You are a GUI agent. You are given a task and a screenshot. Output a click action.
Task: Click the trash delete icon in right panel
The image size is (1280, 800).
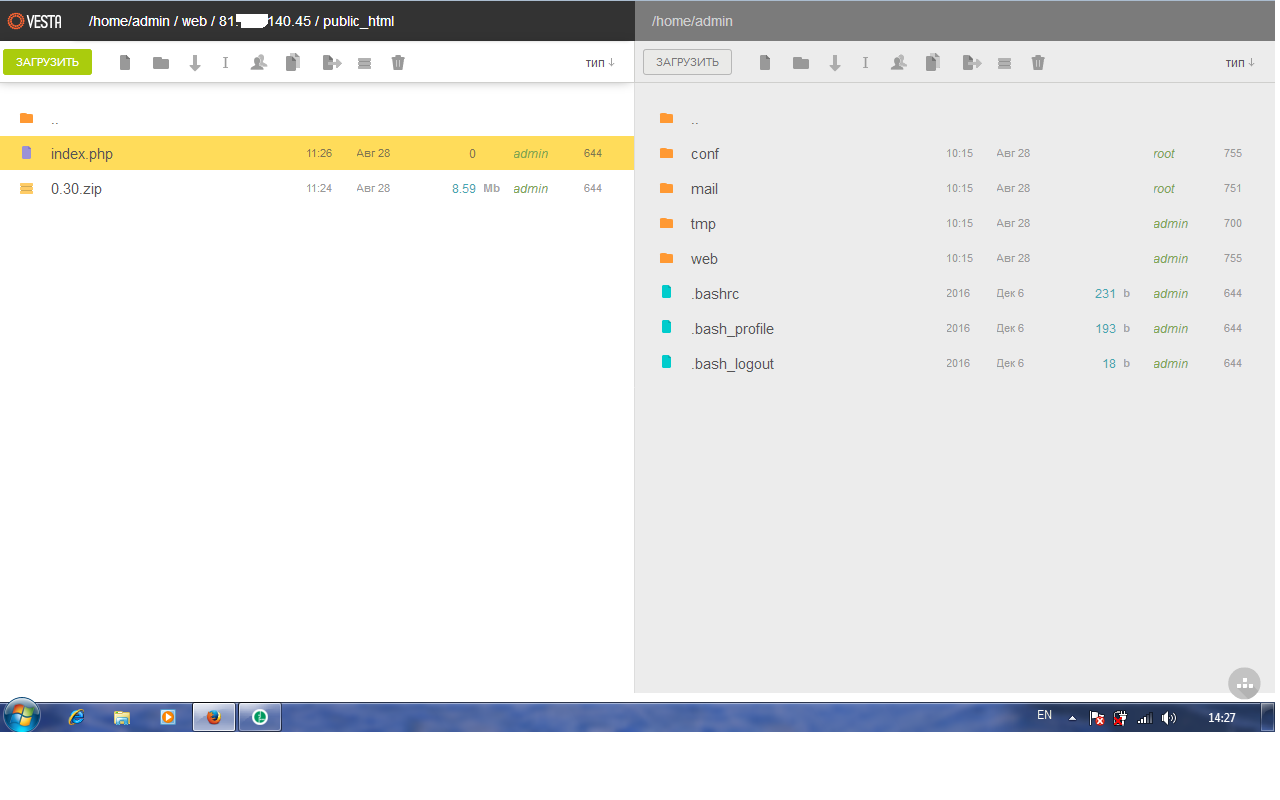pos(1038,63)
